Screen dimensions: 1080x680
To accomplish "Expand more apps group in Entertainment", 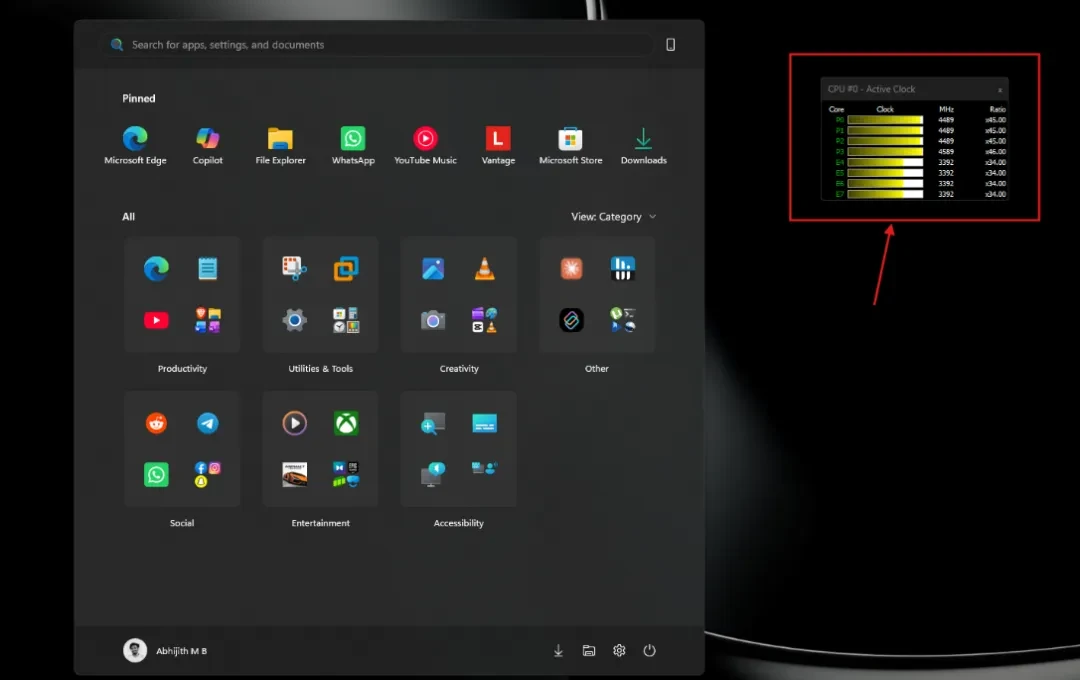I will (x=346, y=475).
